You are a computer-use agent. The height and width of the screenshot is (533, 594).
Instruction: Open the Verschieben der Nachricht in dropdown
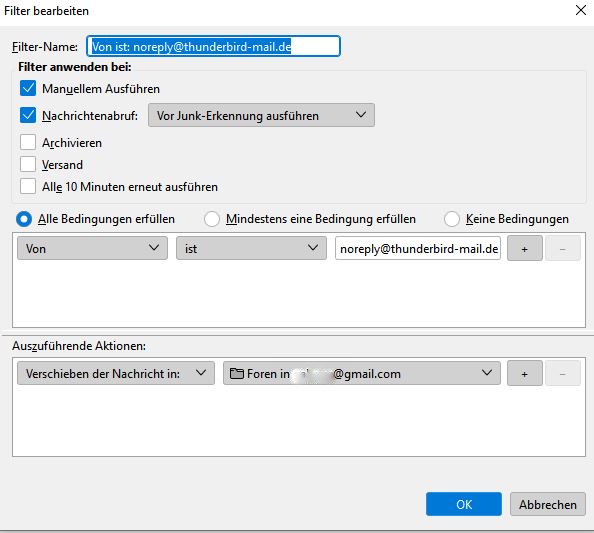coord(116,374)
